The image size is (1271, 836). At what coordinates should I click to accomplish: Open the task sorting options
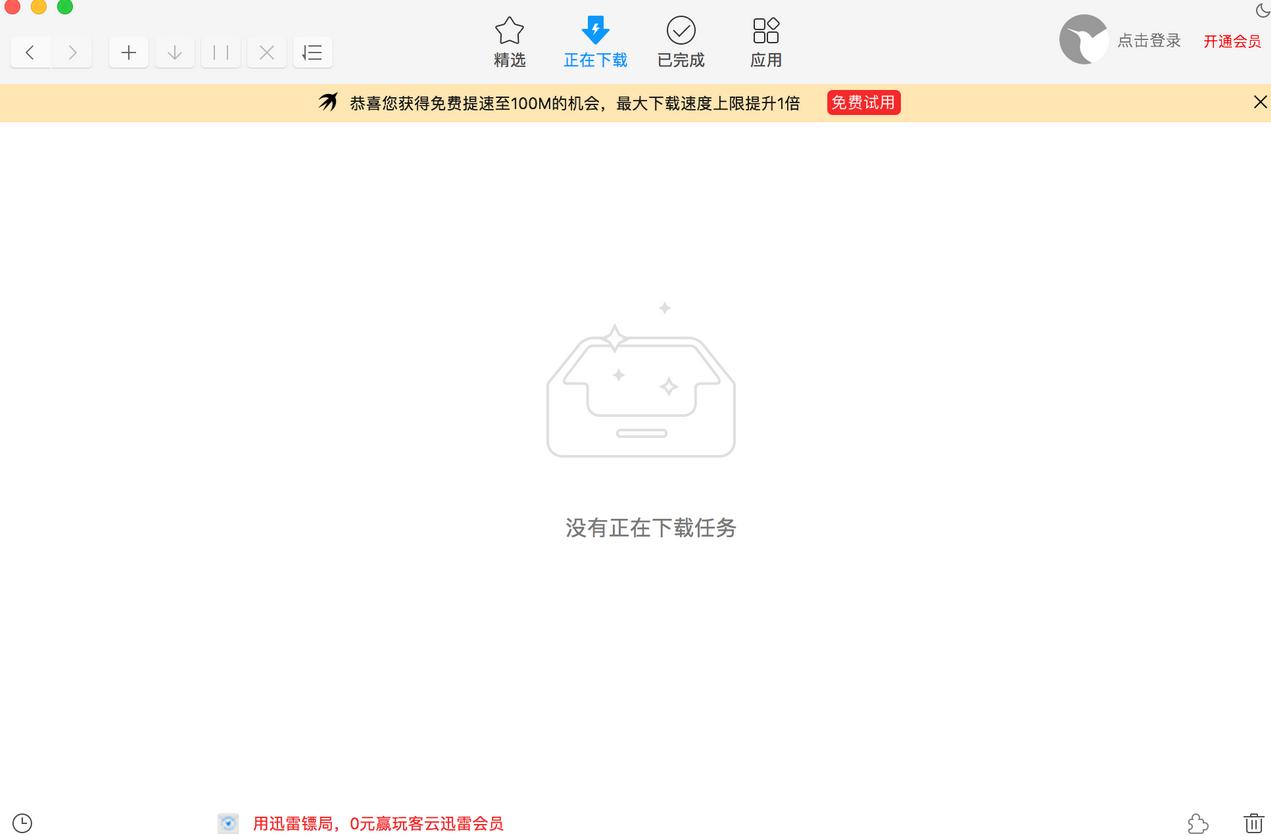312,52
